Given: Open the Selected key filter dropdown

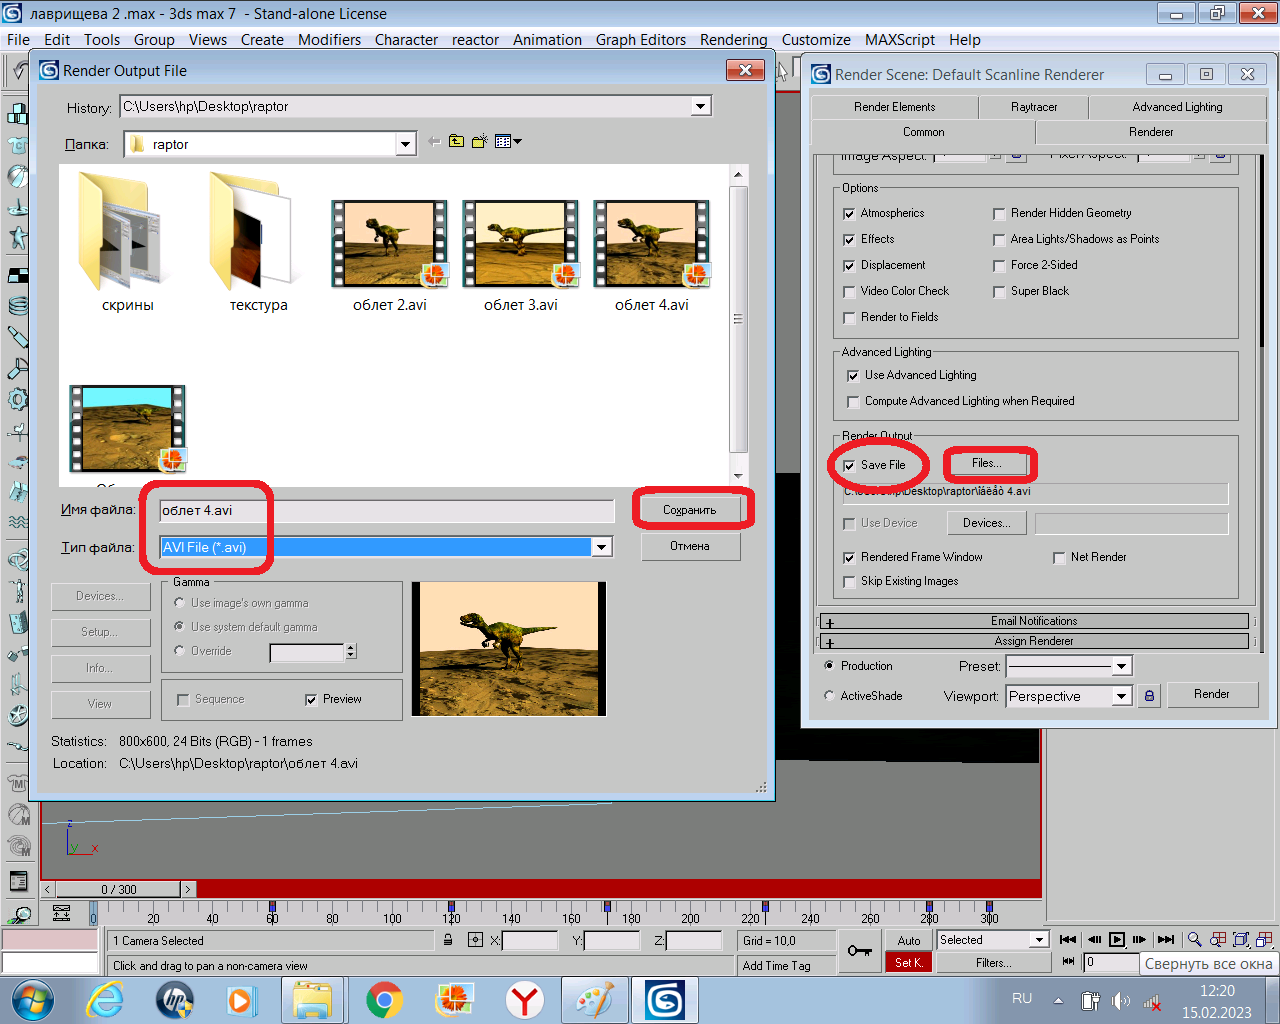Looking at the screenshot, I should [x=1039, y=940].
